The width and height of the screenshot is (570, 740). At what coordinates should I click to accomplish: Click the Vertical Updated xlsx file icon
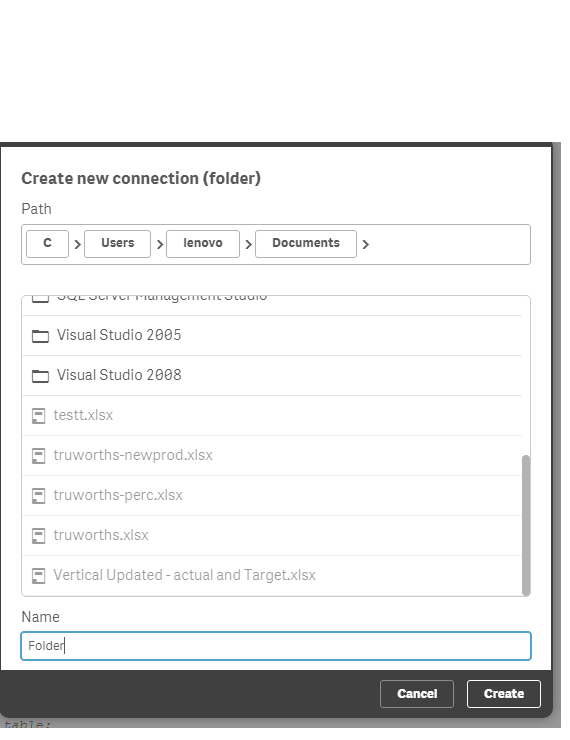[x=38, y=576]
